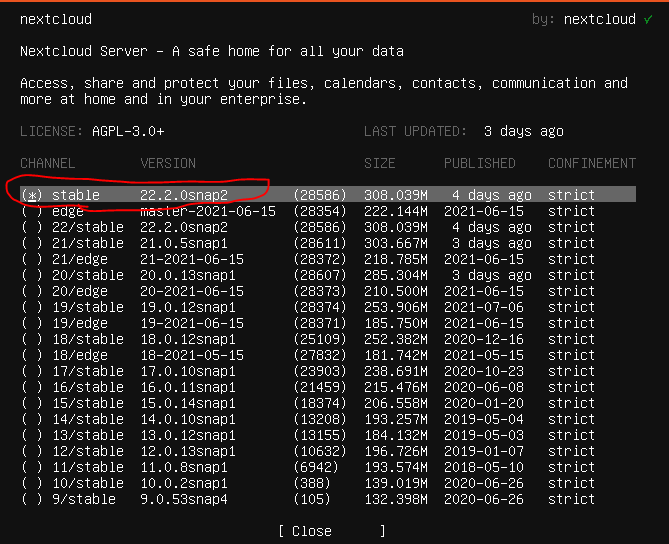
Task: Click the nextcloud snap title
Action: coord(56,19)
